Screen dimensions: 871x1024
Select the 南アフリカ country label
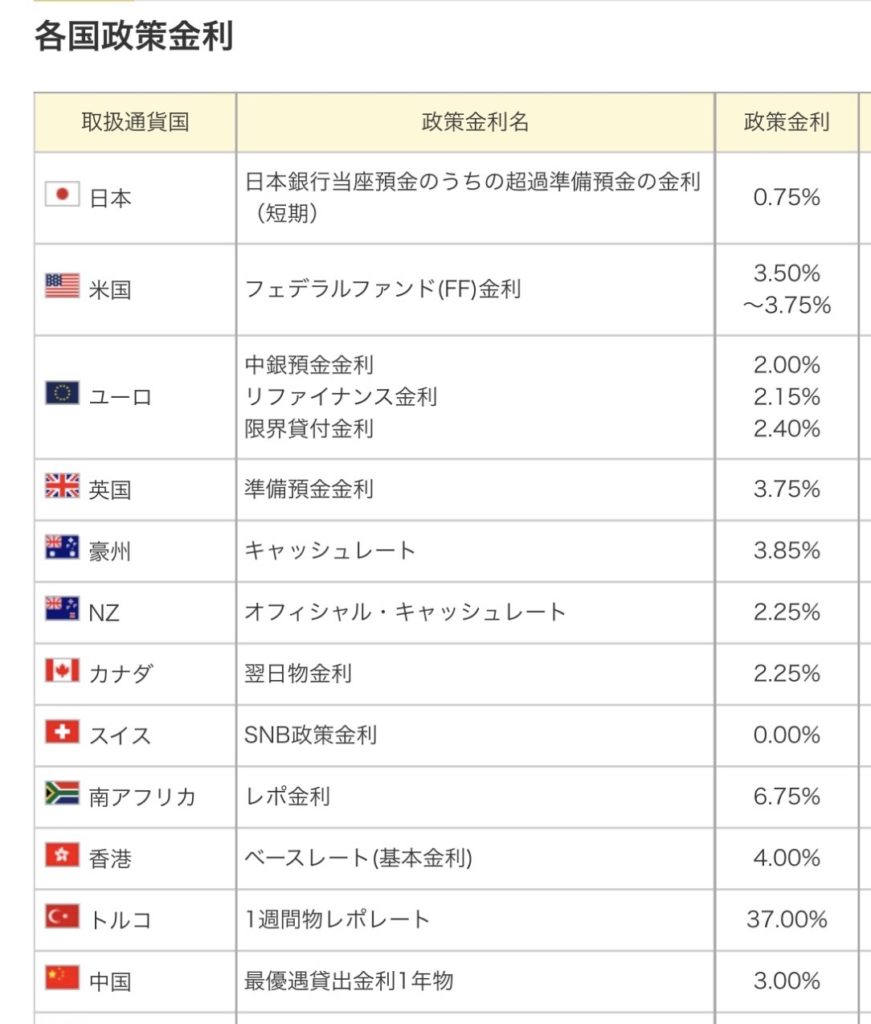coord(143,797)
